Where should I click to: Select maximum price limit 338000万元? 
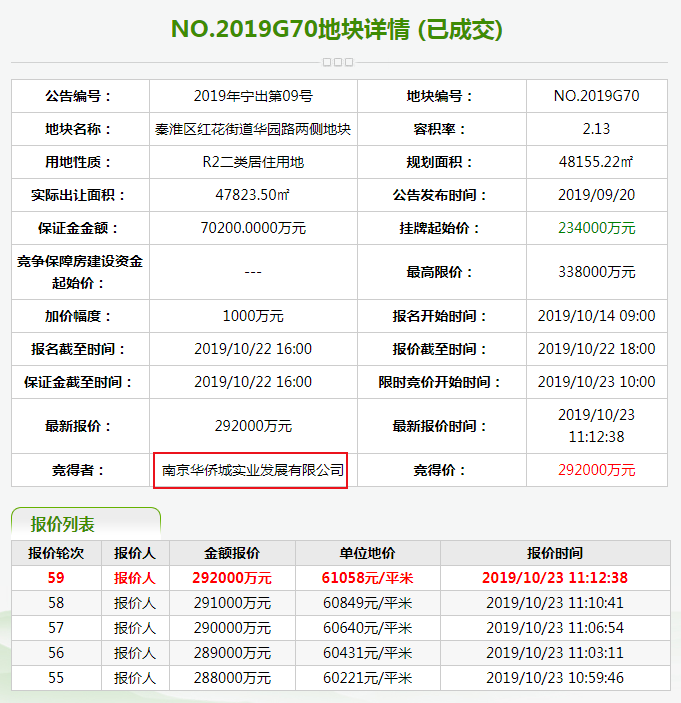pyautogui.click(x=597, y=272)
